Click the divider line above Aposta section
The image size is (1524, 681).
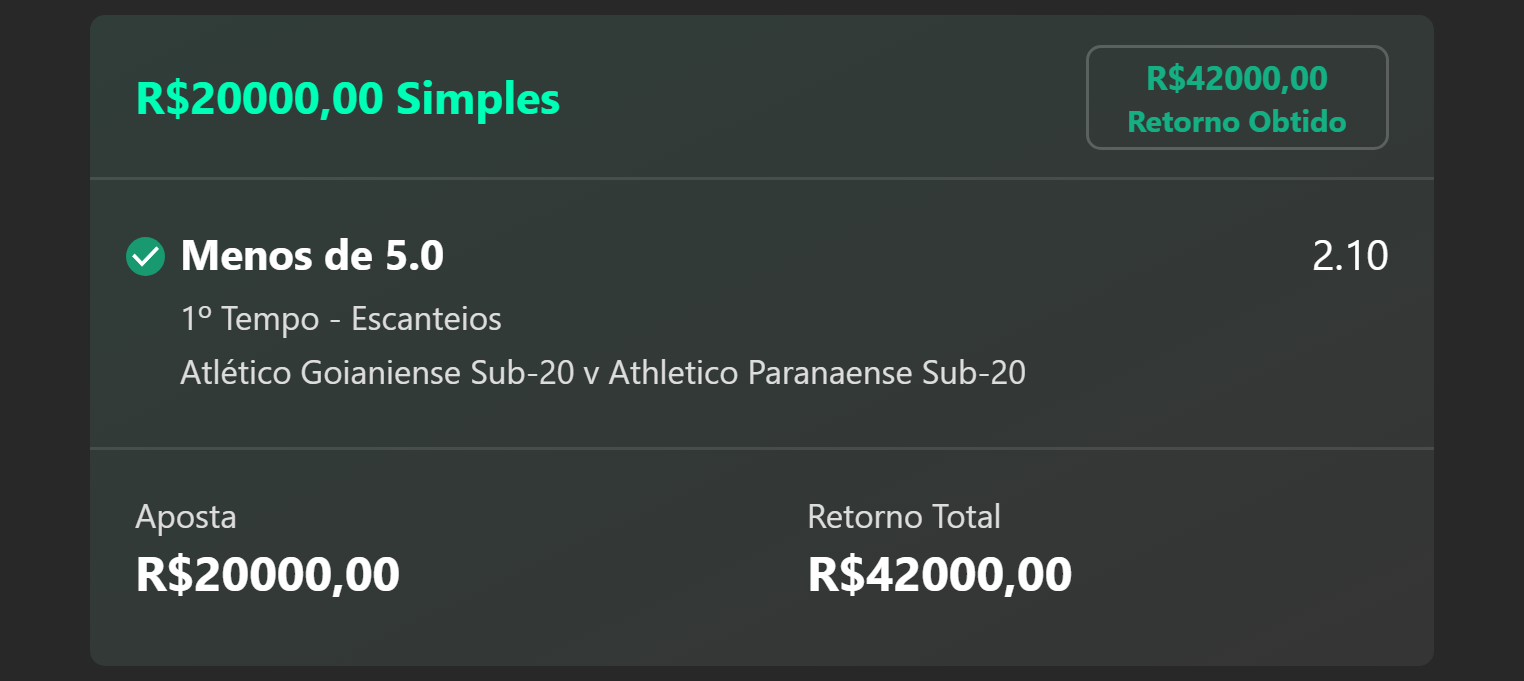761,448
